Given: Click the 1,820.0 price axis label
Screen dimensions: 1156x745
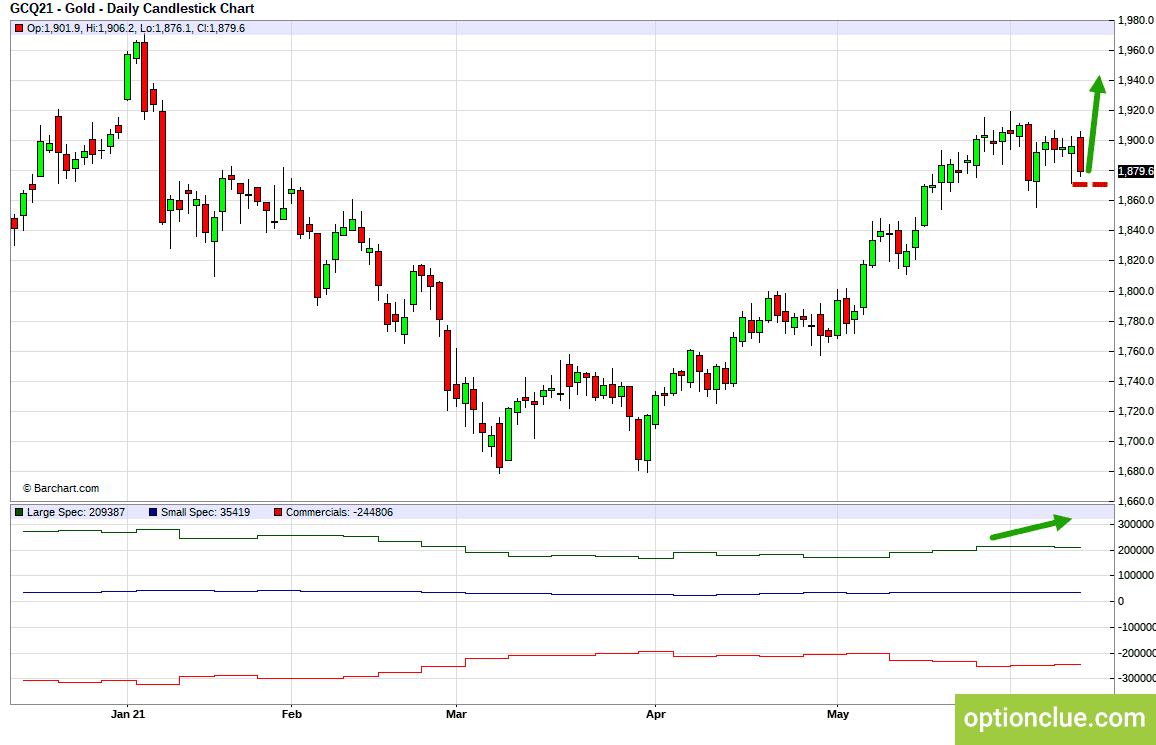Looking at the screenshot, I should pyautogui.click(x=1136, y=260).
